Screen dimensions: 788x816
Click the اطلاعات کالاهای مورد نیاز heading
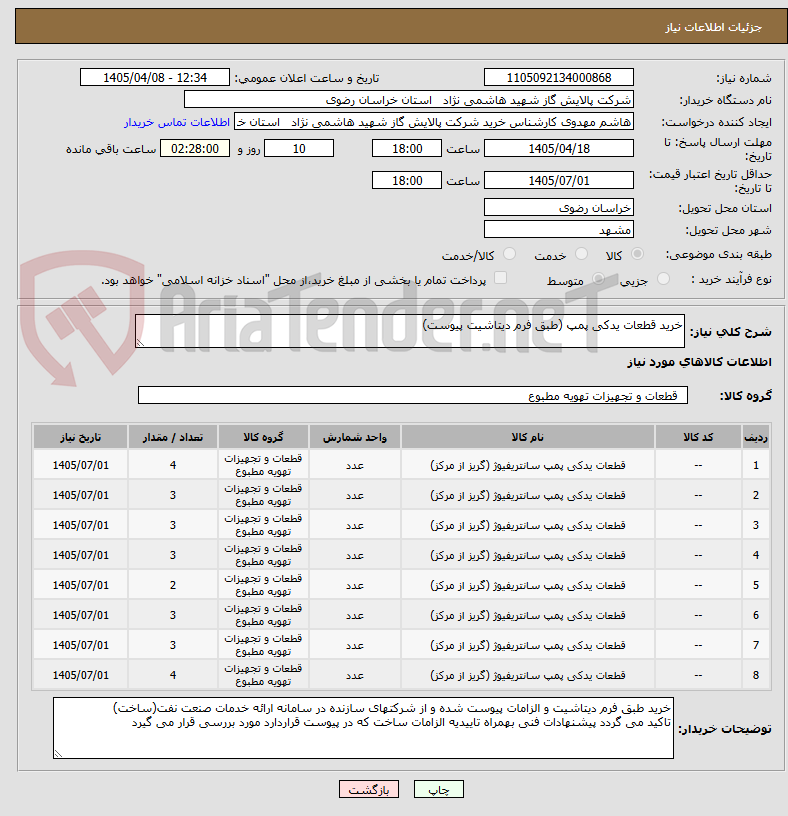point(699,362)
